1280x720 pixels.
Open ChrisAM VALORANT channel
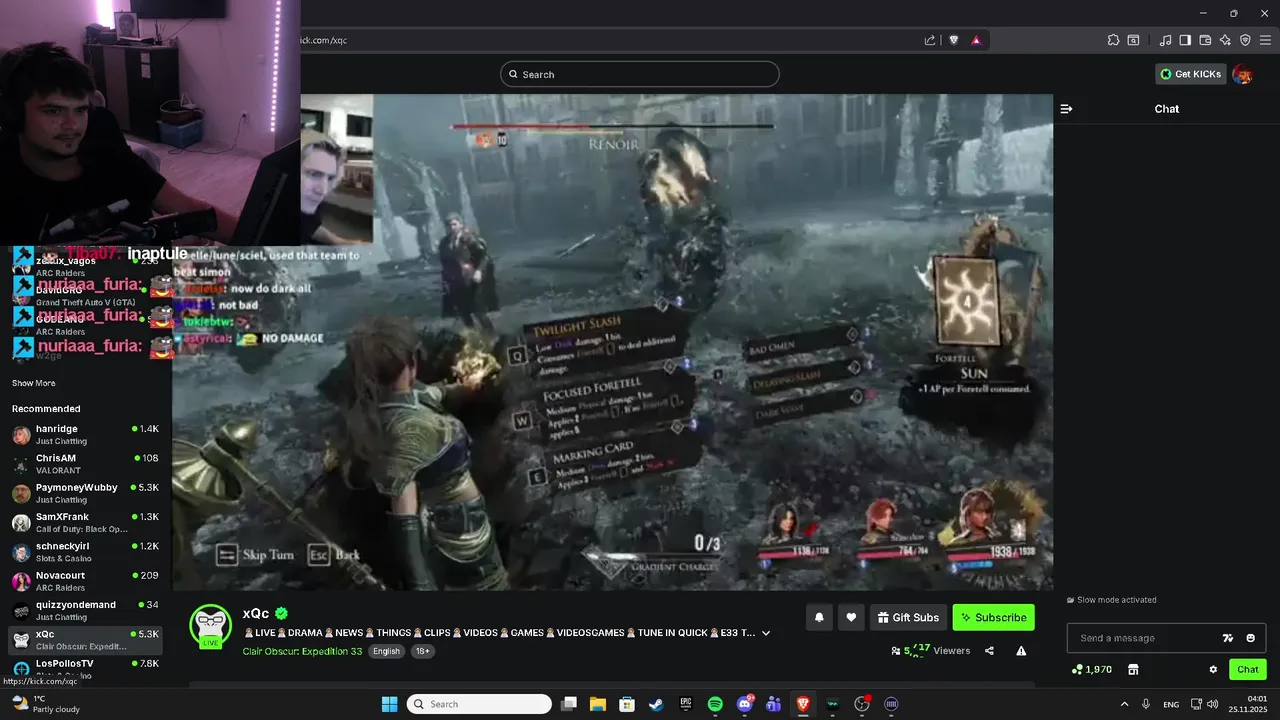pos(86,464)
